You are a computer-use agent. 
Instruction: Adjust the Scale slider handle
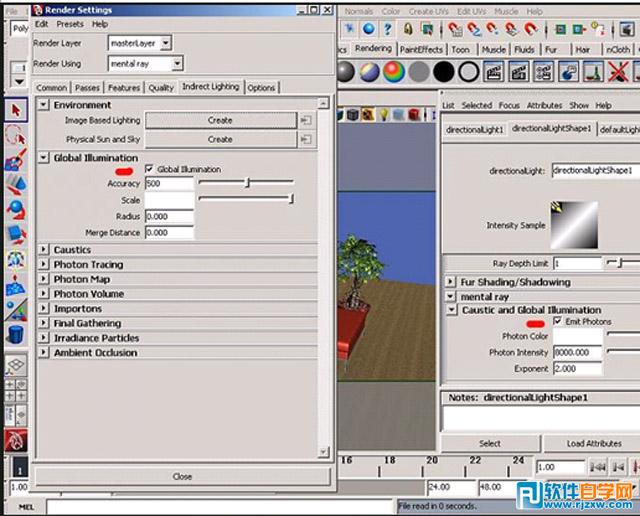click(x=291, y=199)
